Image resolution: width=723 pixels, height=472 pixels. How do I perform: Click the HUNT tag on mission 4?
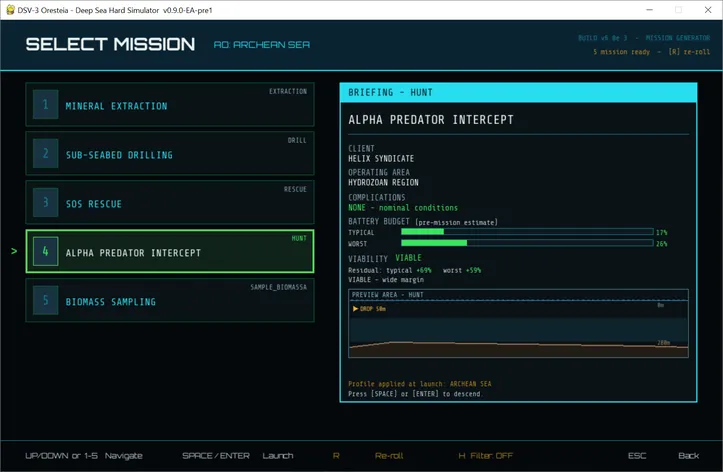[299, 238]
